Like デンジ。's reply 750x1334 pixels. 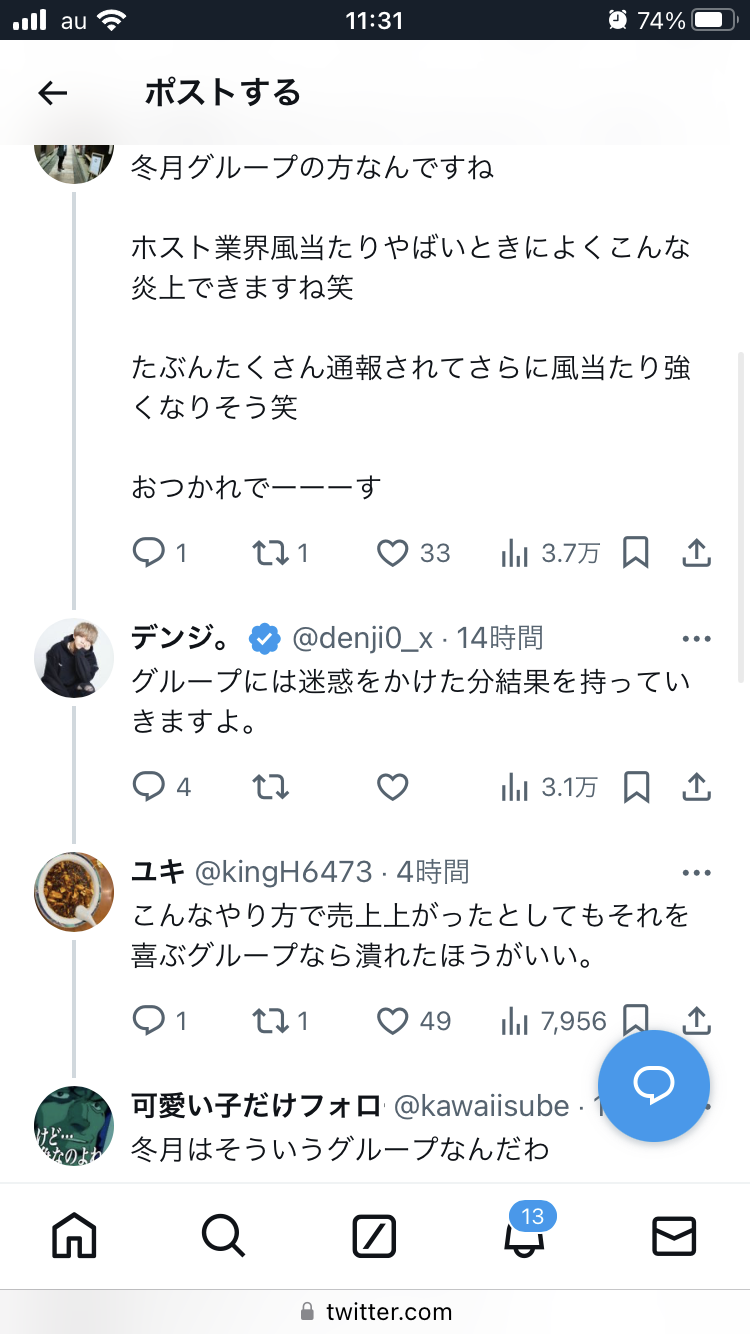392,788
